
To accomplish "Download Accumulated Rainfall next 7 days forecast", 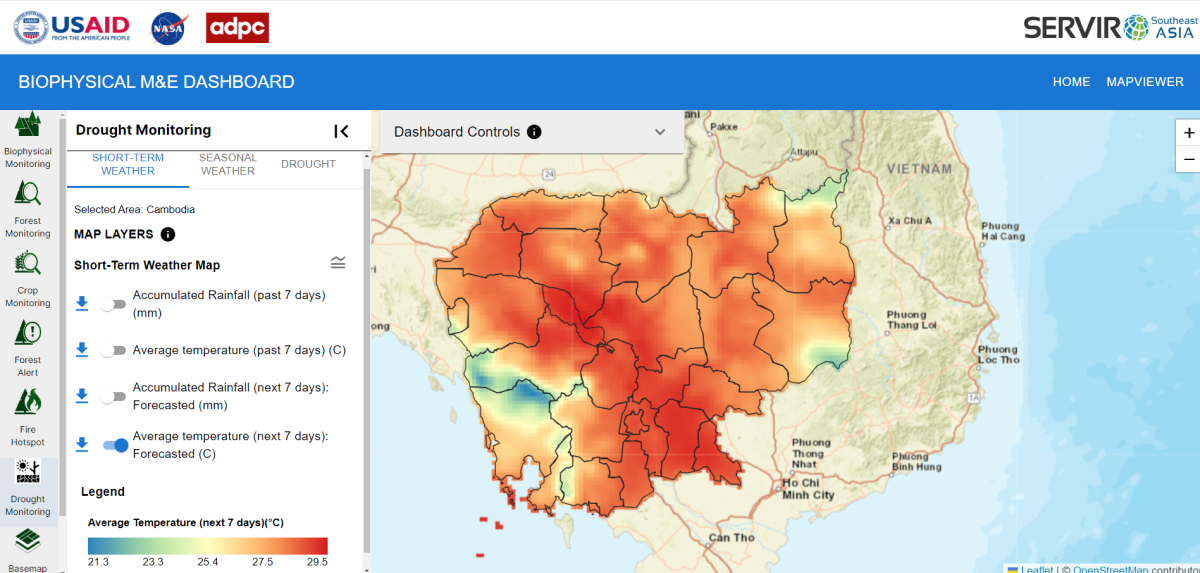I will point(83,396).
